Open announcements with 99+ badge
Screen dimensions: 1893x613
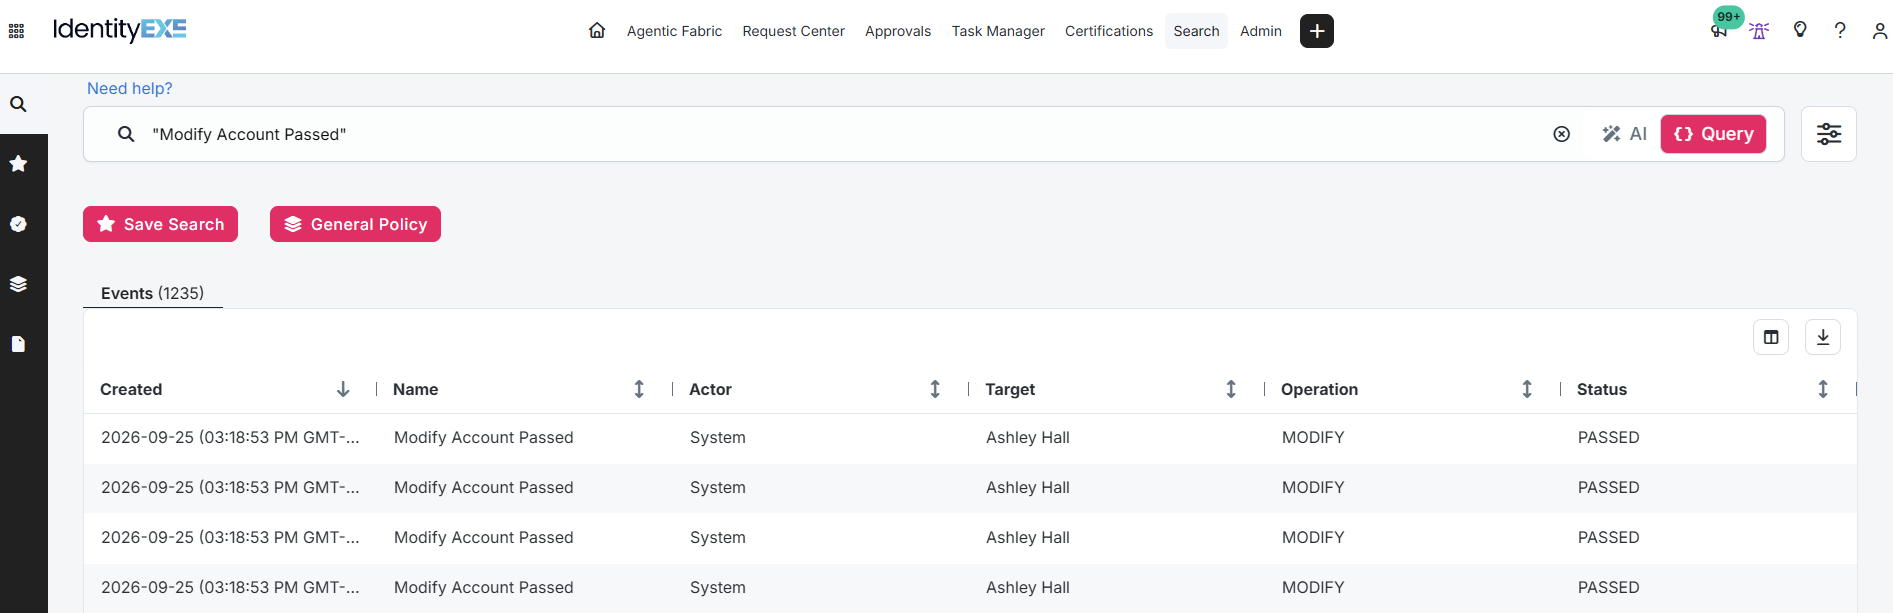click(1720, 29)
